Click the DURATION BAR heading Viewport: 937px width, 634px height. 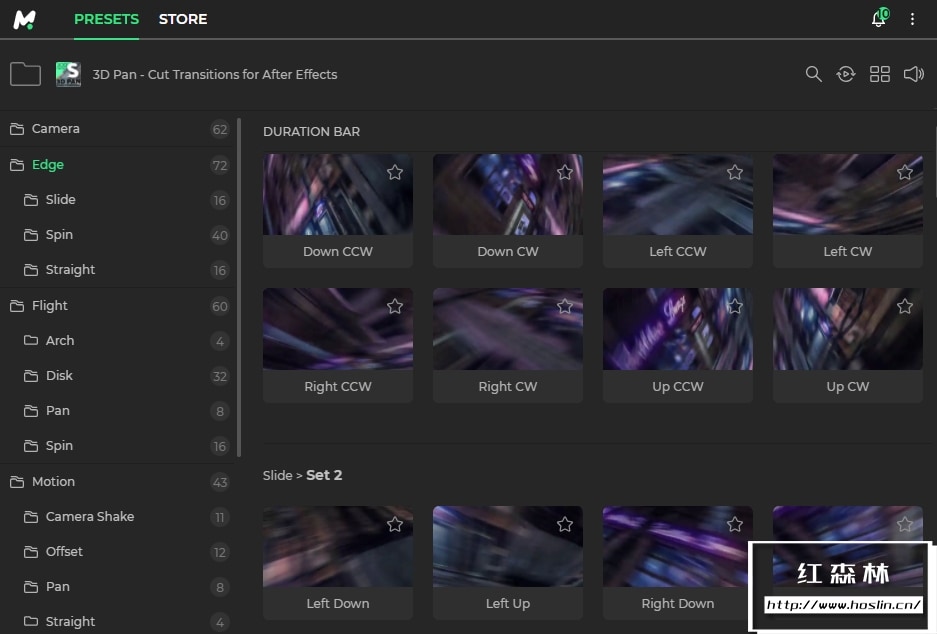pos(311,131)
